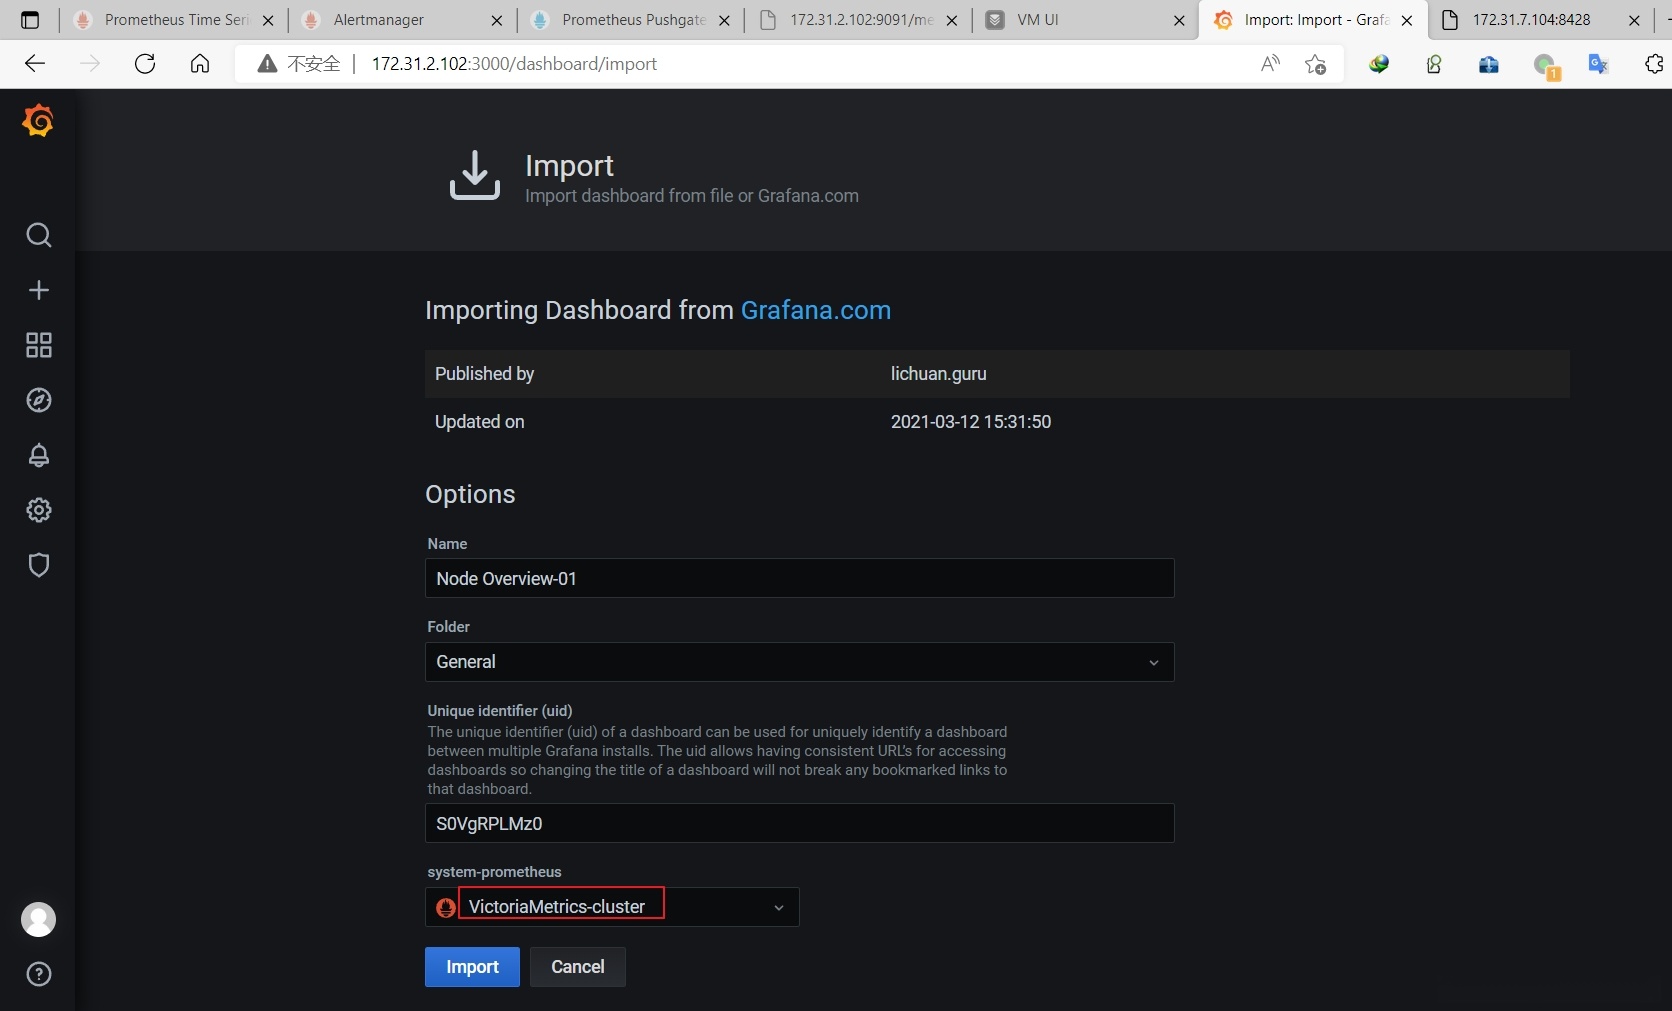Close the VM UI tab

[x=1179, y=20]
